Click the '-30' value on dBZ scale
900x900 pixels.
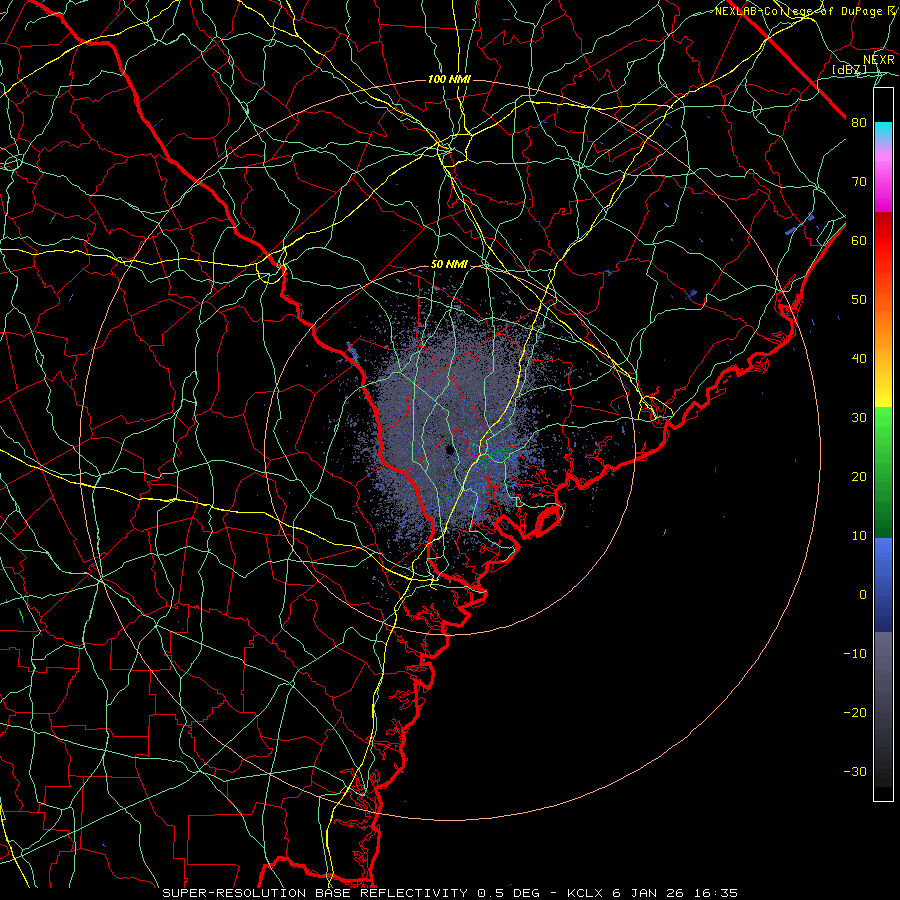pyautogui.click(x=855, y=771)
